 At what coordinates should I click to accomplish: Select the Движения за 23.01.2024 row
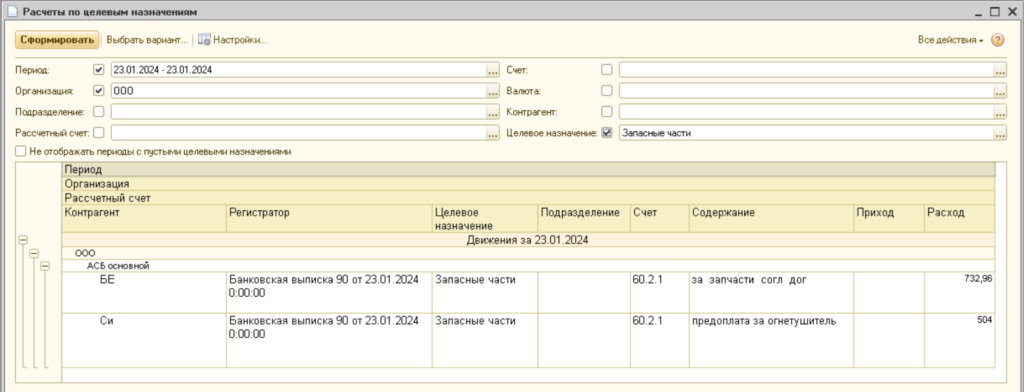click(x=528, y=240)
